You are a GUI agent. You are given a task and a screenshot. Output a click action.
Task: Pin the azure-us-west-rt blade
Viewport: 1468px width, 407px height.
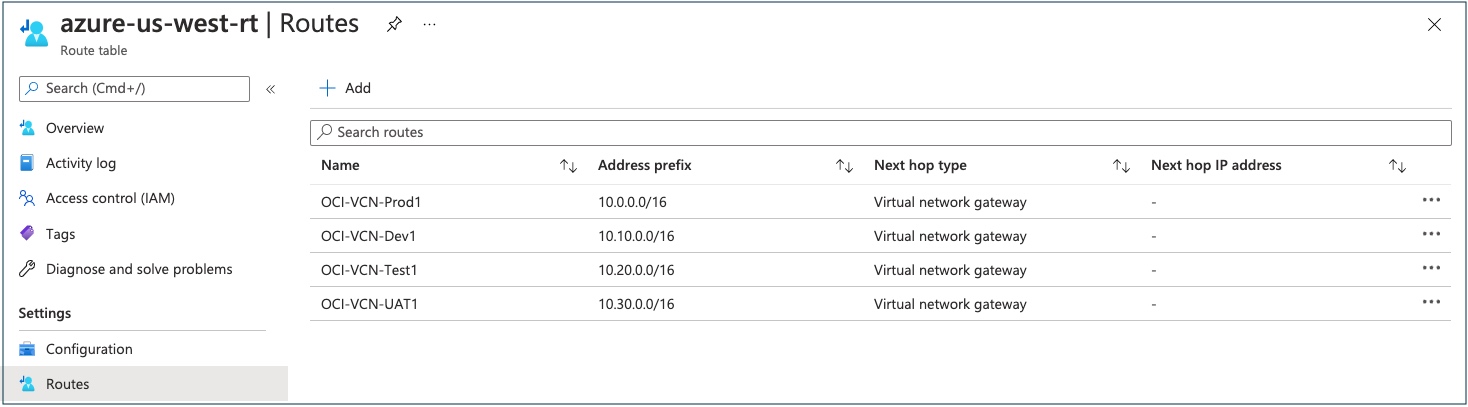click(x=394, y=26)
